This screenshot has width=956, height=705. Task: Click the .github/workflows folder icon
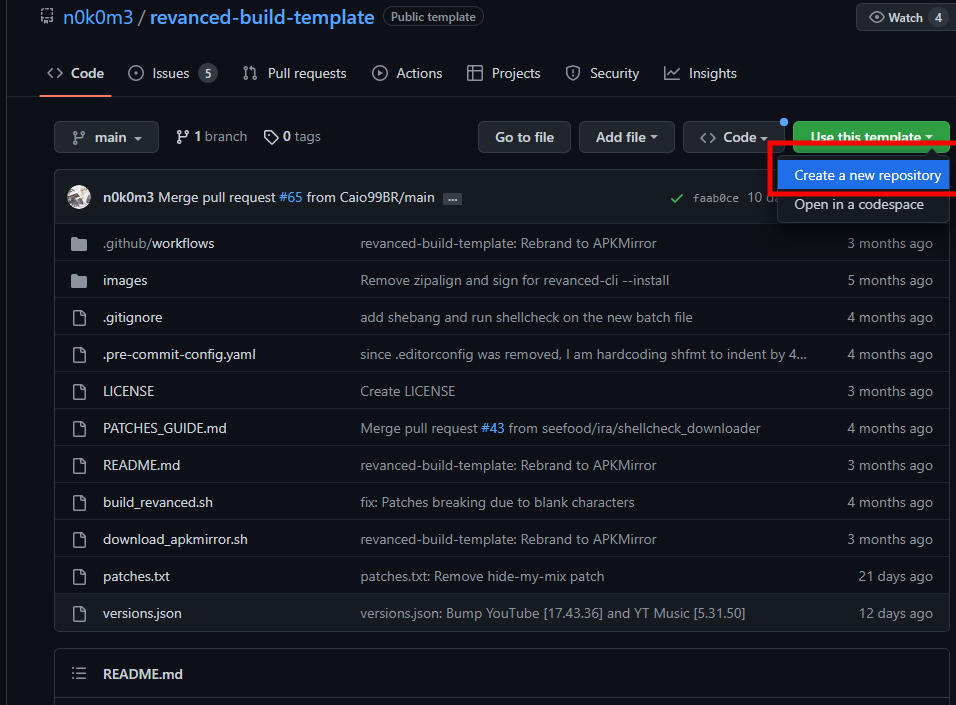pos(80,244)
